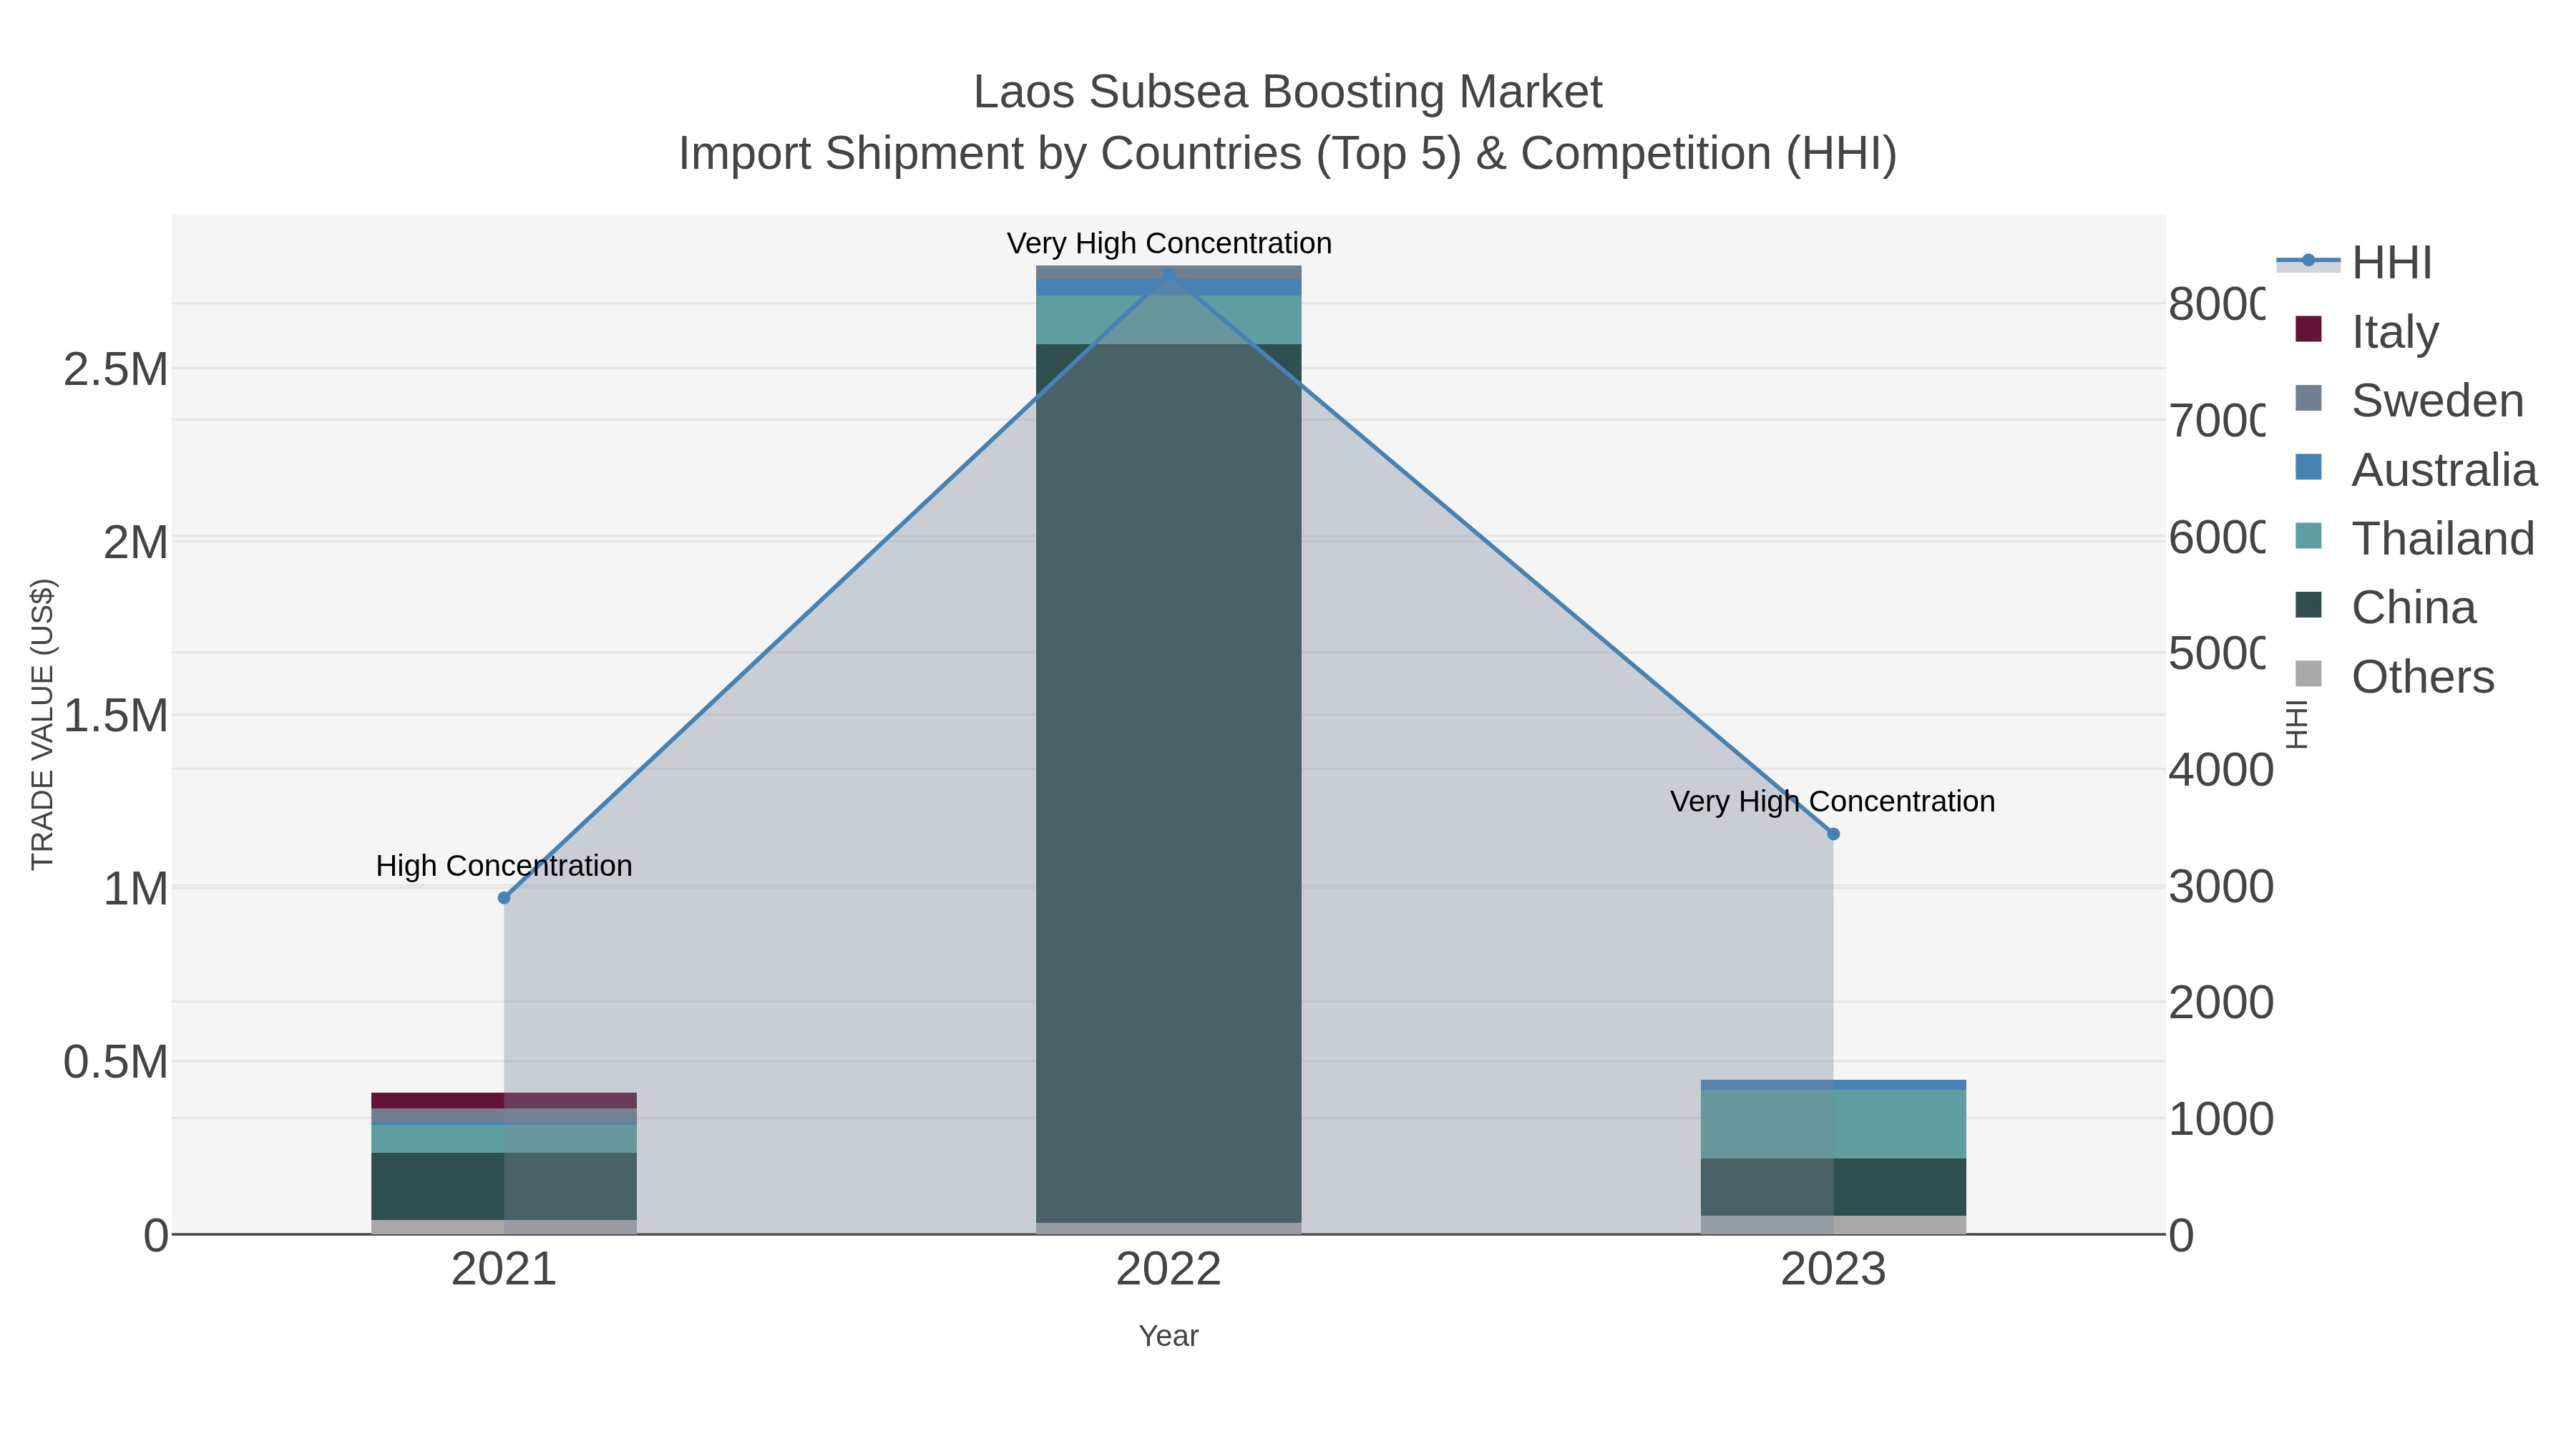Click the Sweden grey-blue color swatch
Image resolution: width=2576 pixels, height=1449 pixels.
tap(2308, 398)
